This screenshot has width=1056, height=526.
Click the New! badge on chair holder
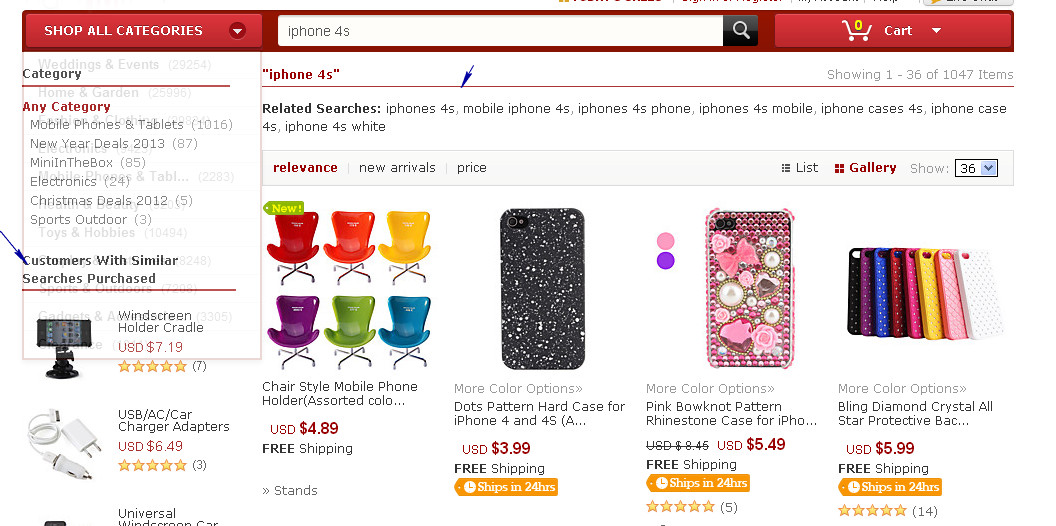pos(283,208)
